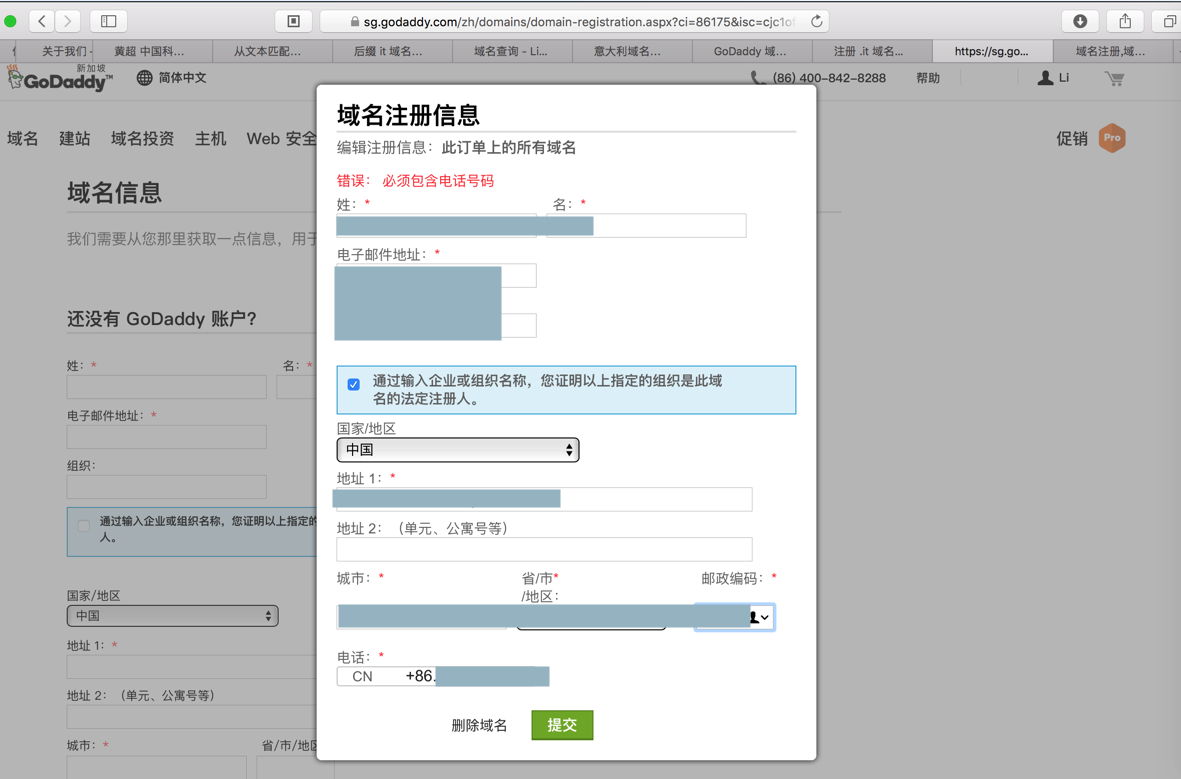
Task: Click the 地址 2 field on background page
Action: point(192,716)
